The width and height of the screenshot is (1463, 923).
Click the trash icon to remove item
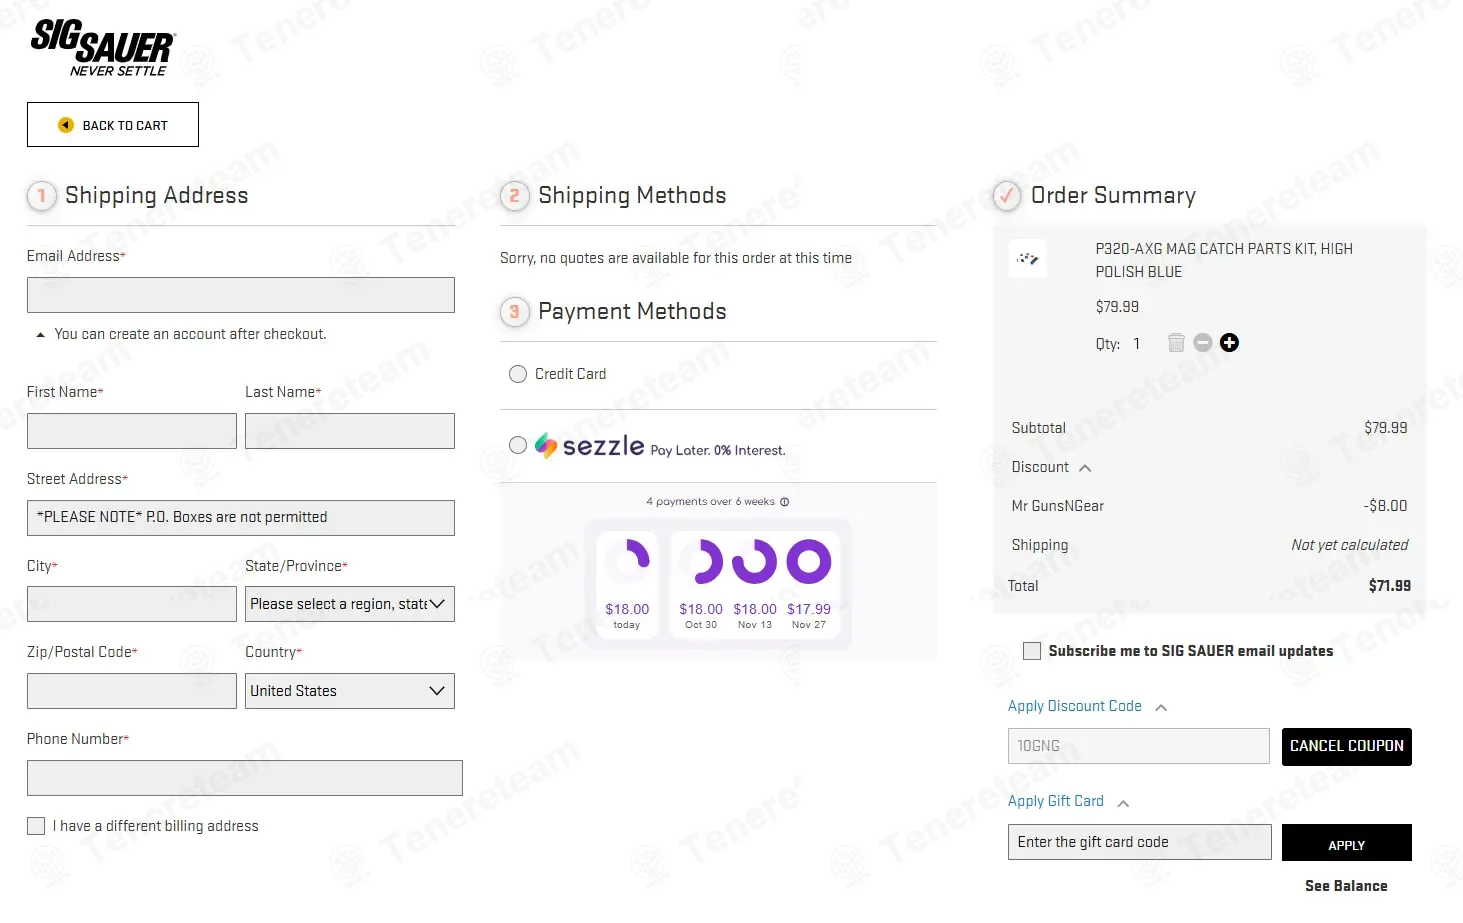[1176, 343]
